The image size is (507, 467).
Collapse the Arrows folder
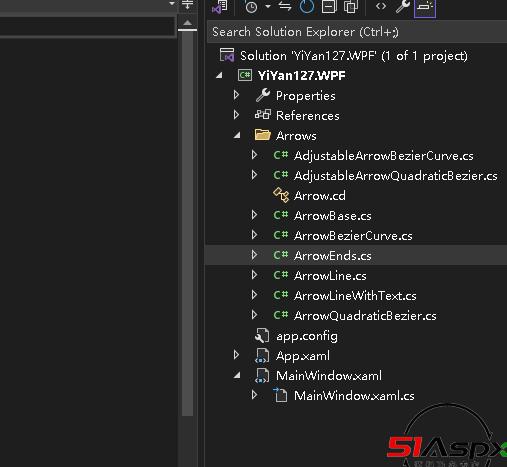coord(237,136)
